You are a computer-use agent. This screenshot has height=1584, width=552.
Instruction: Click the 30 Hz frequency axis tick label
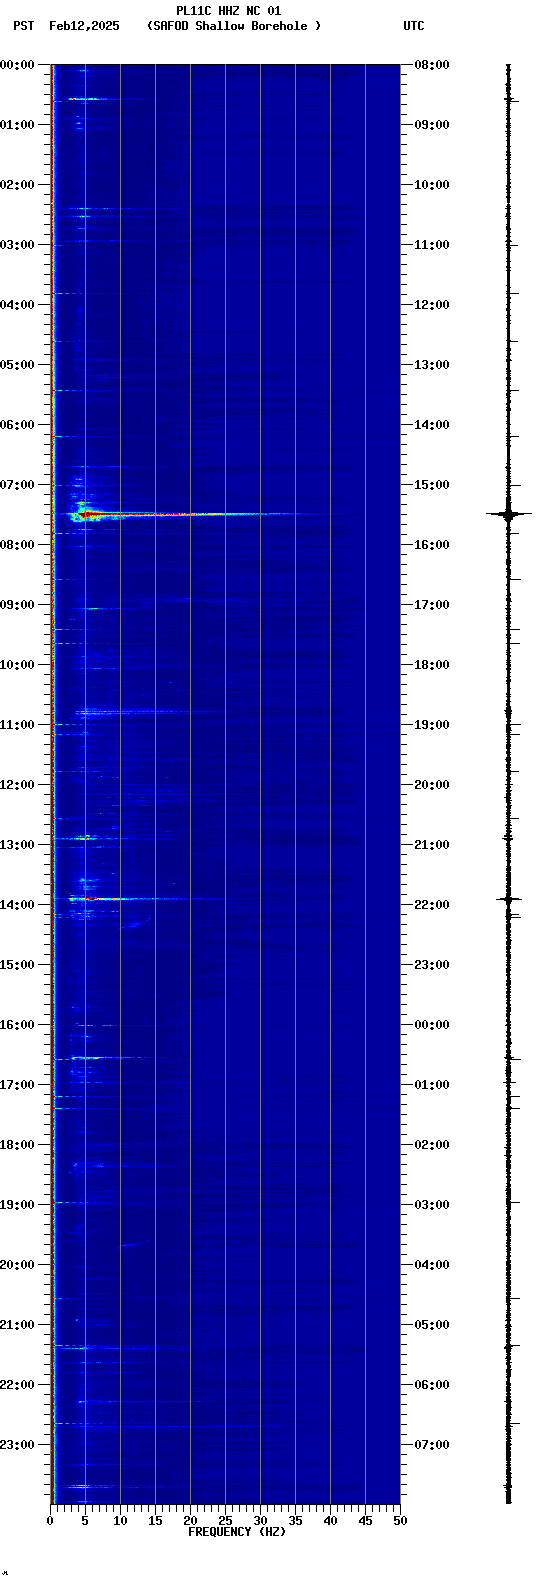point(260,1521)
